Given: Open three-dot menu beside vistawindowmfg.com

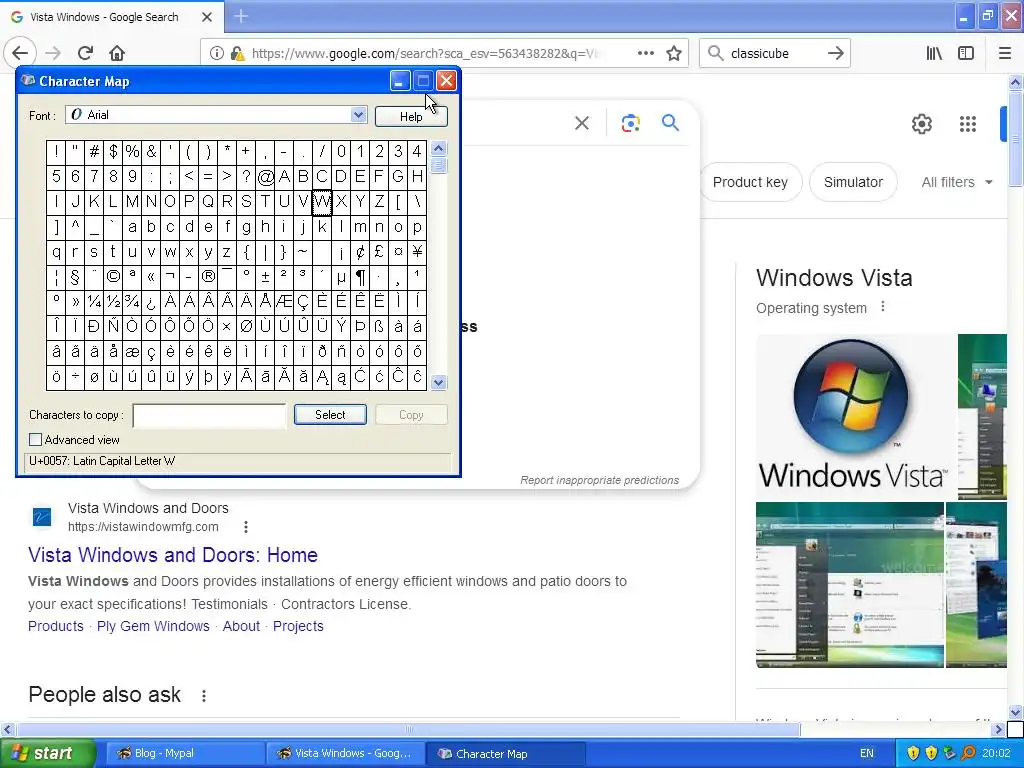Looking at the screenshot, I should pos(246,526).
